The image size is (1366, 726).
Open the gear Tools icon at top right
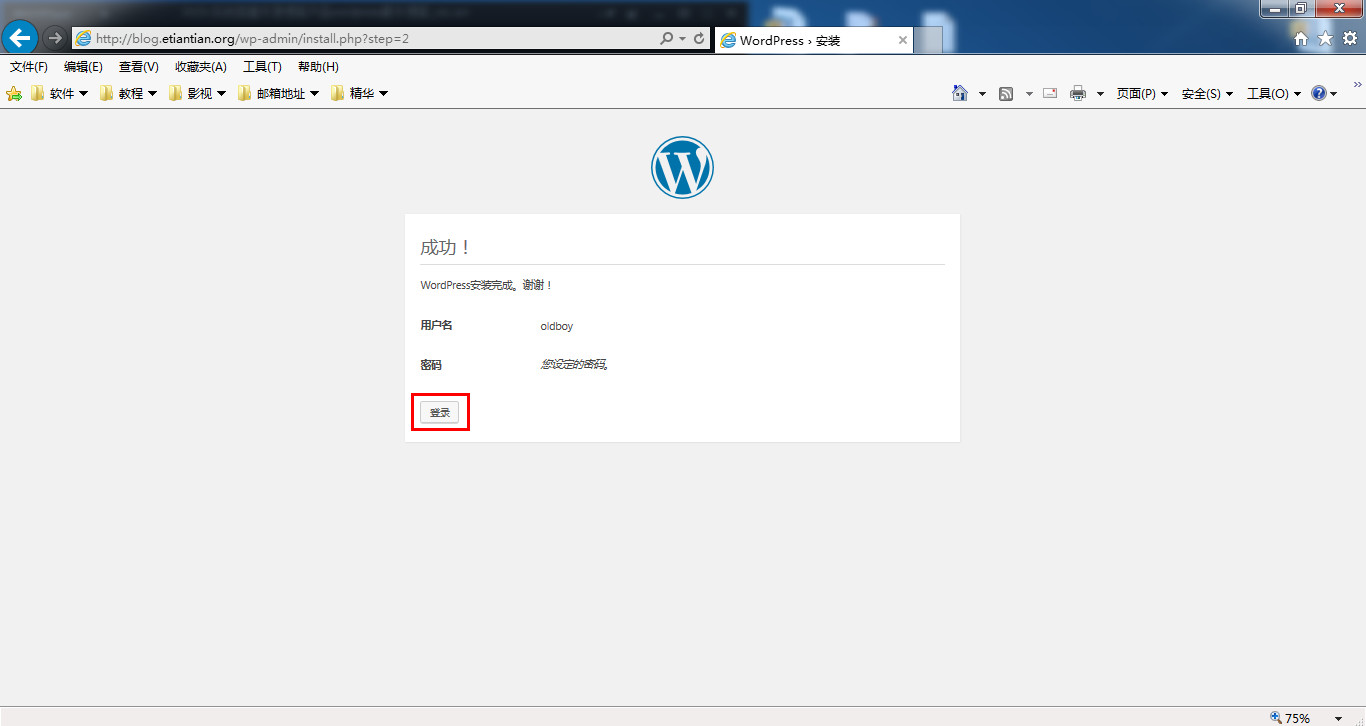tap(1350, 38)
